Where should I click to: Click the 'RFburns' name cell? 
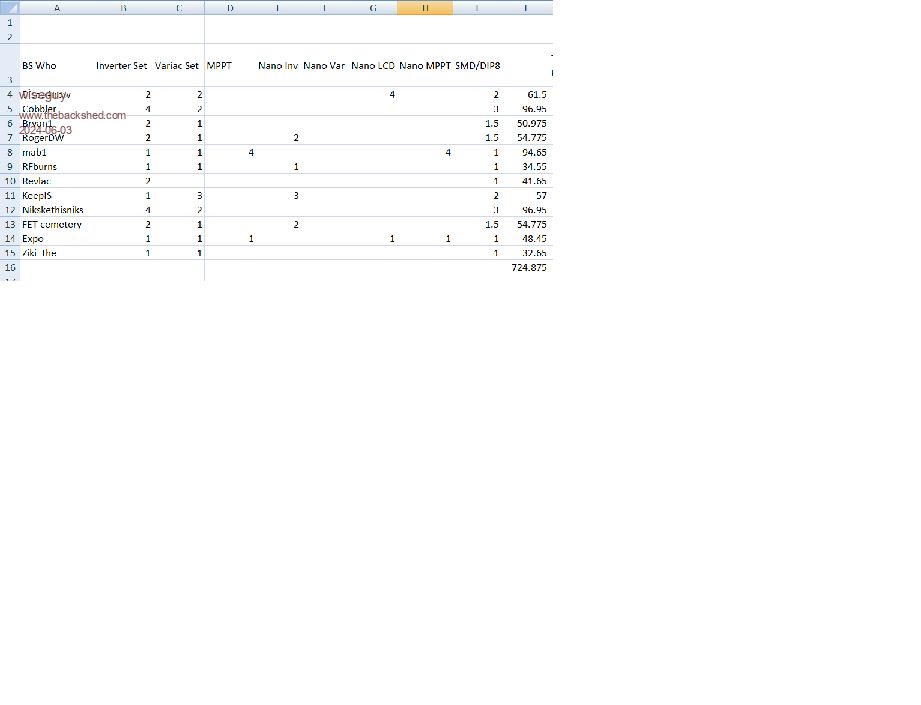40,166
